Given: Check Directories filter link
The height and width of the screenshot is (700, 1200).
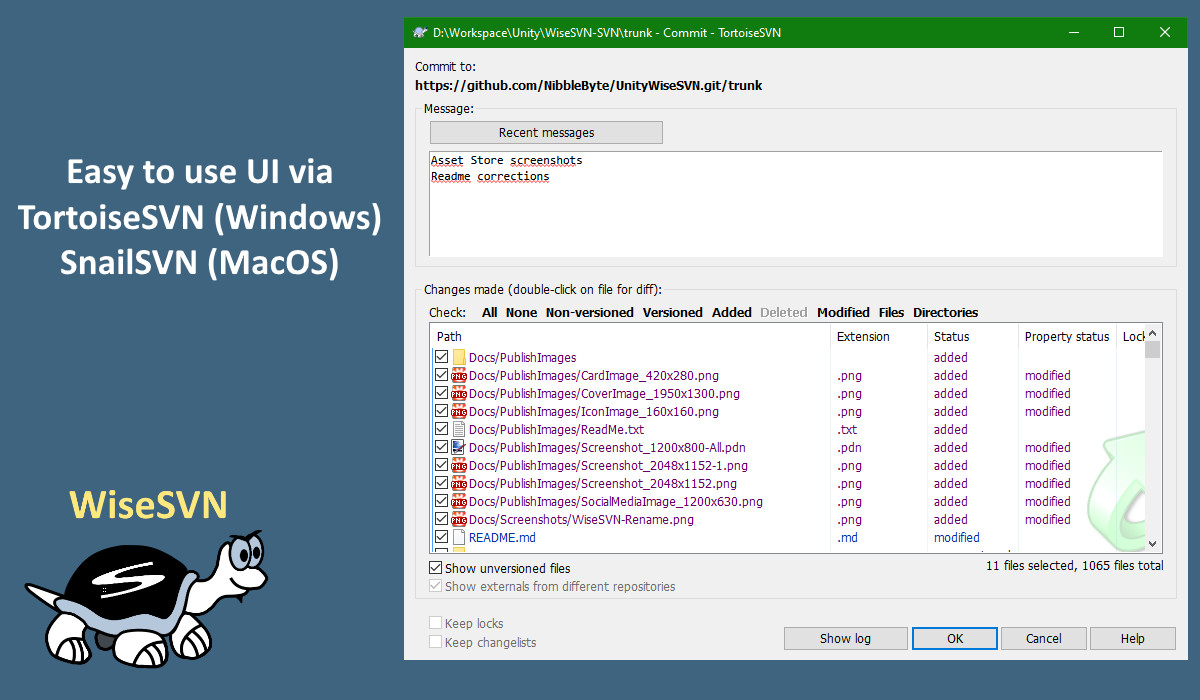Looking at the screenshot, I should [945, 312].
